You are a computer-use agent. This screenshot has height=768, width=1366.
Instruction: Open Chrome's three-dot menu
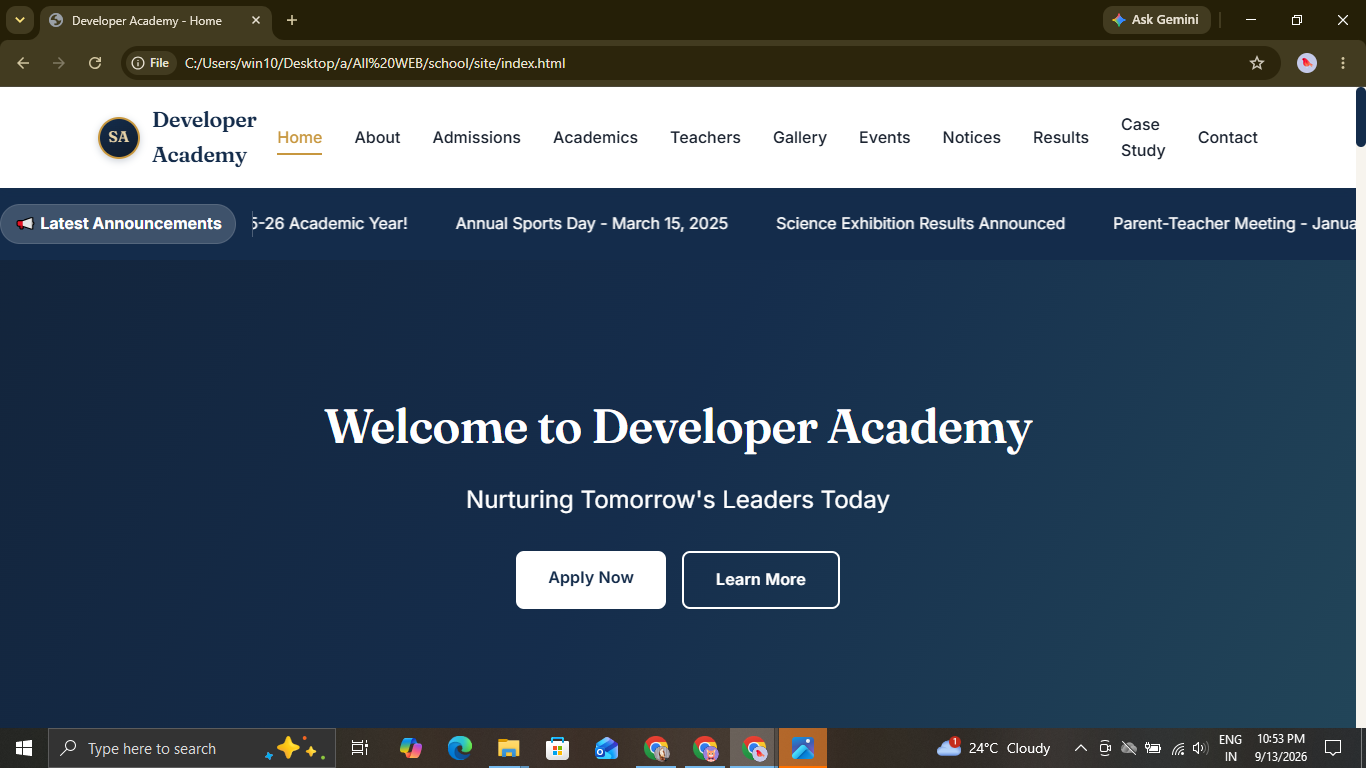pos(1343,63)
